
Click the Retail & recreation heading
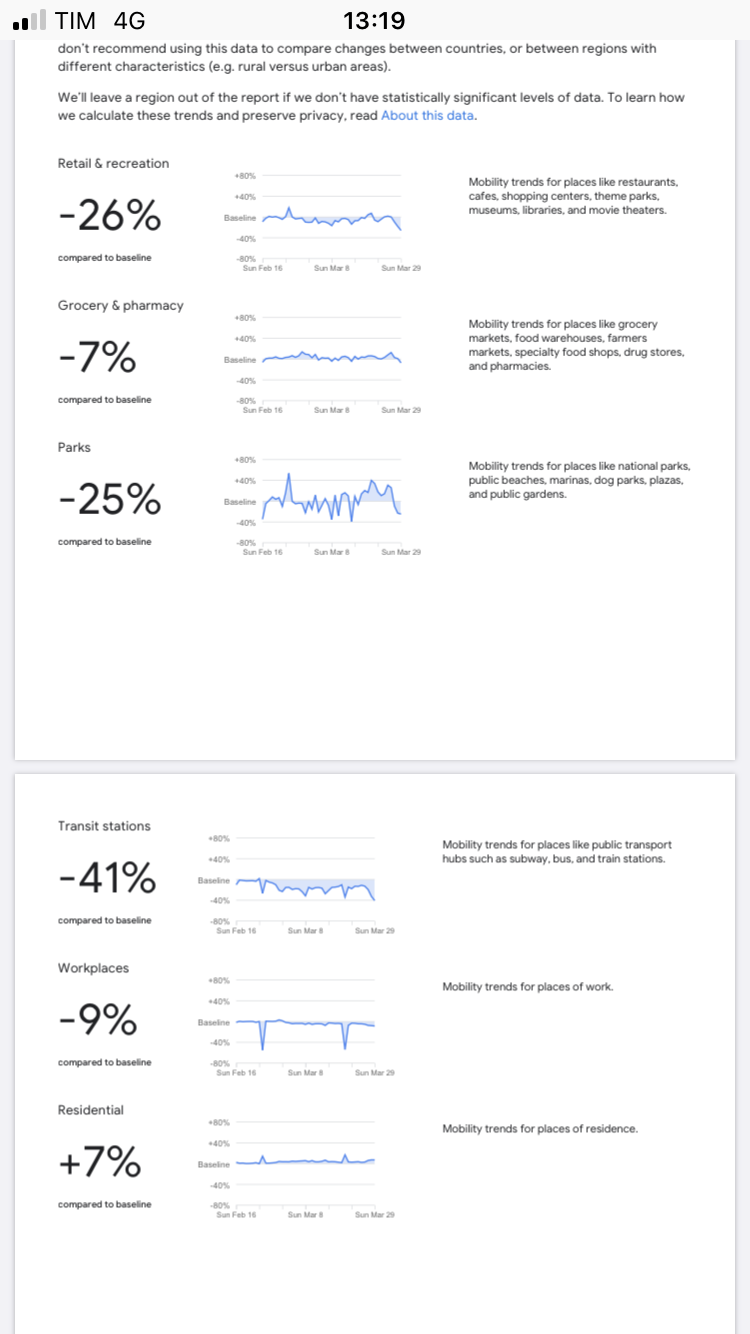tap(113, 163)
